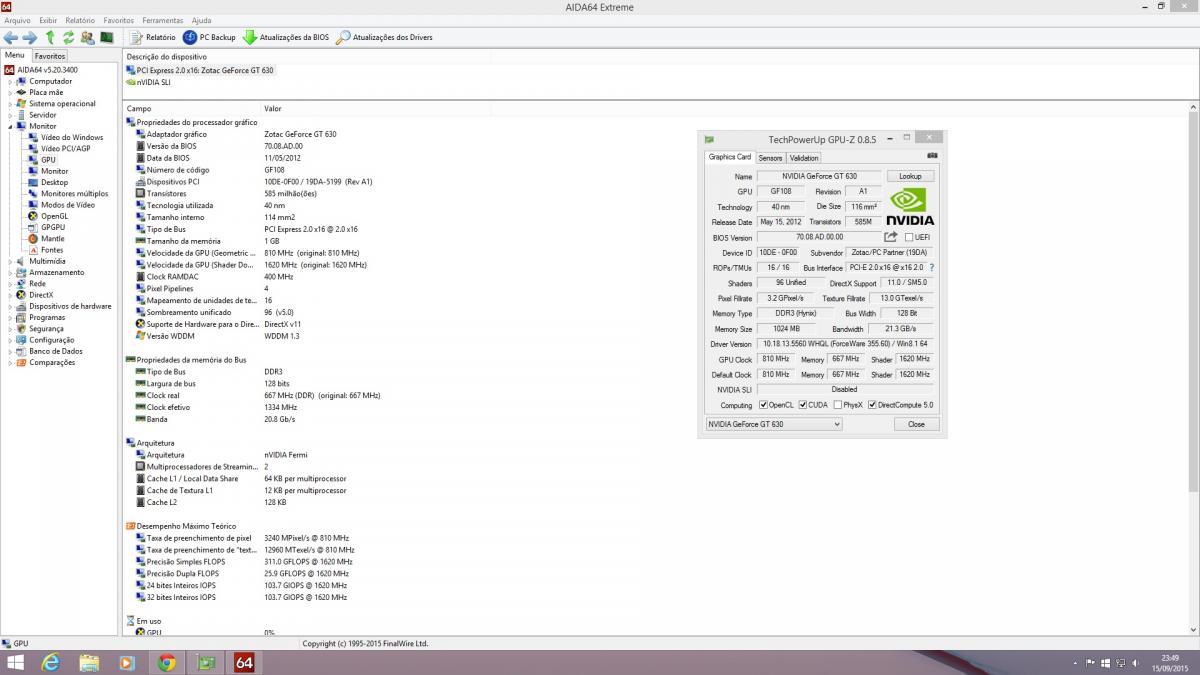Select Video do Windows tree item
Image resolution: width=1200 pixels, height=675 pixels.
[72, 138]
